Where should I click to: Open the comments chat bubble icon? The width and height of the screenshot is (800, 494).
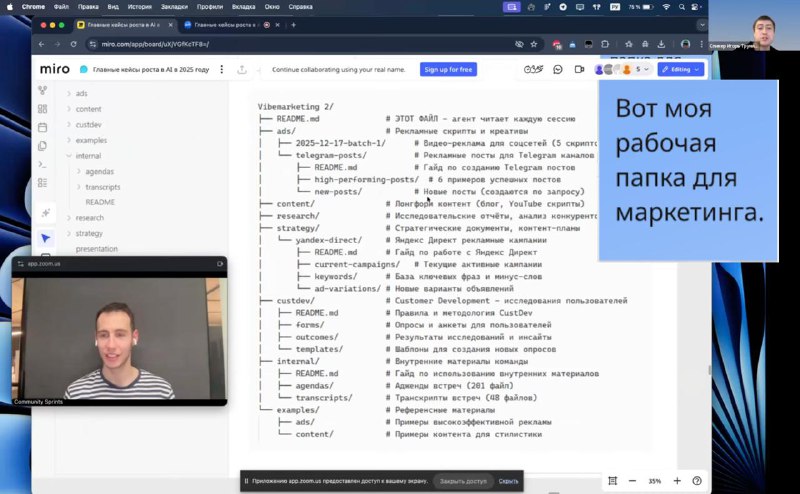coord(558,69)
